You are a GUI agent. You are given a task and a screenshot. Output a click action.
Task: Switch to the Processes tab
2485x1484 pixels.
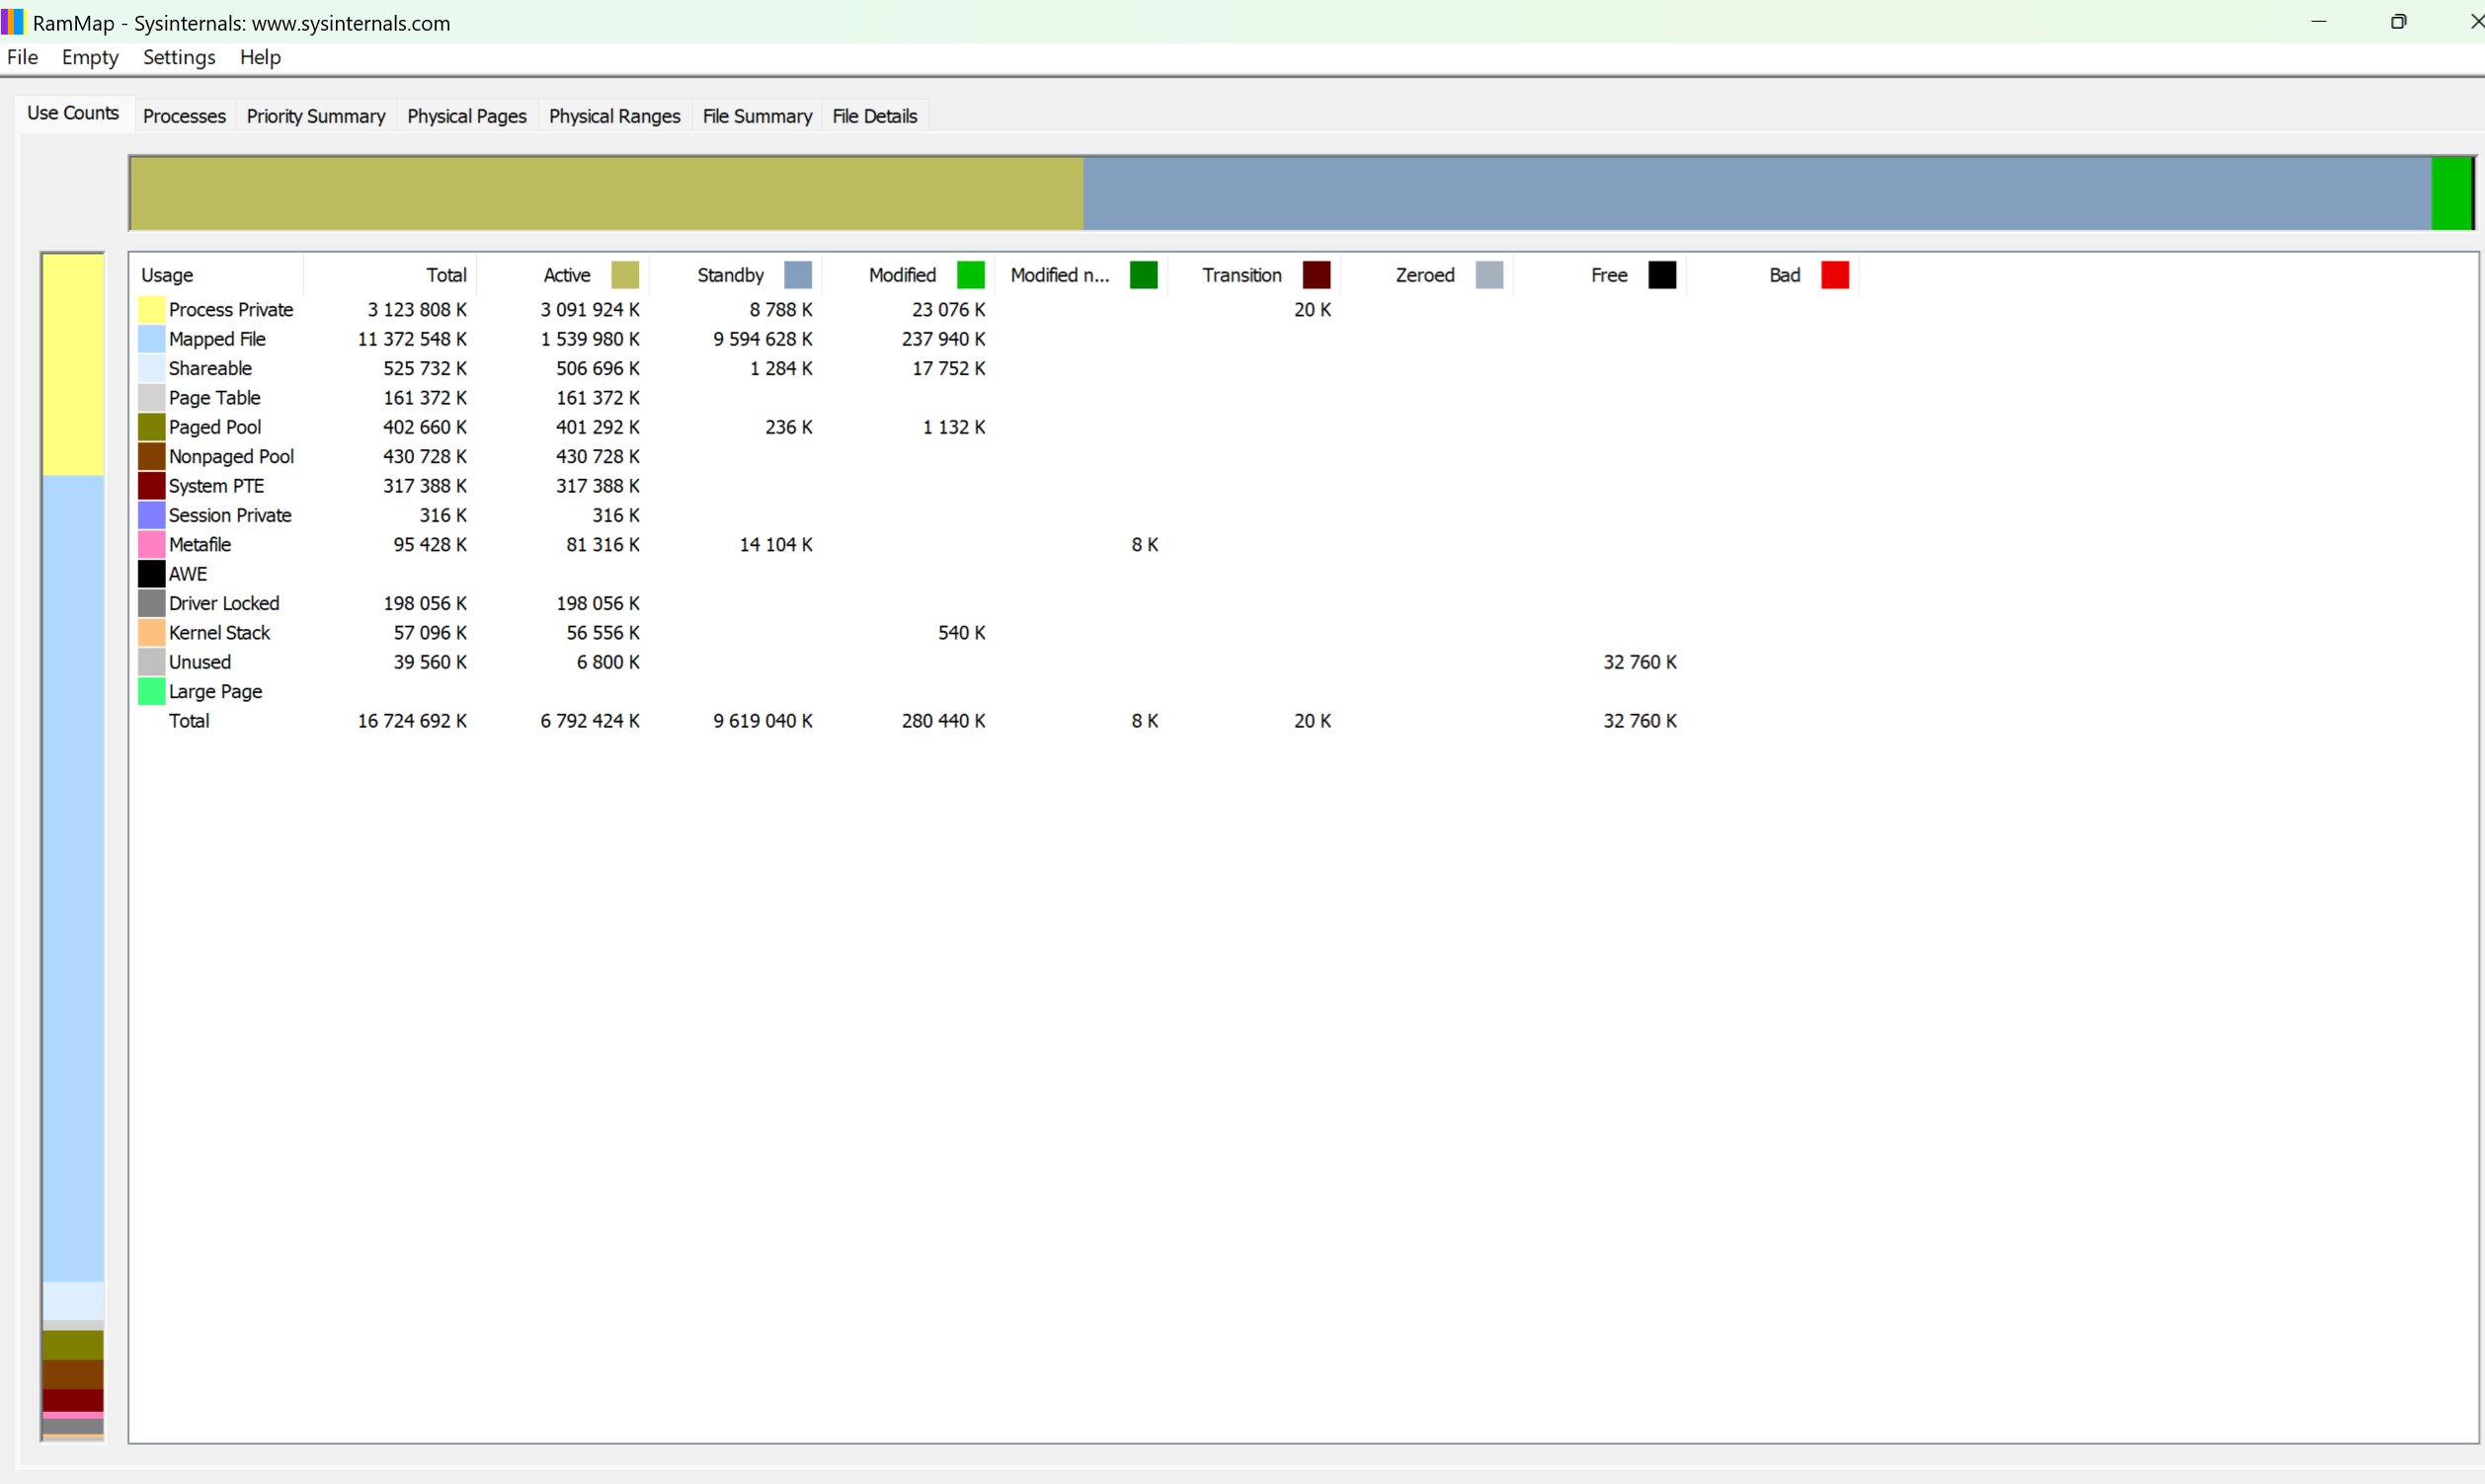(x=184, y=116)
